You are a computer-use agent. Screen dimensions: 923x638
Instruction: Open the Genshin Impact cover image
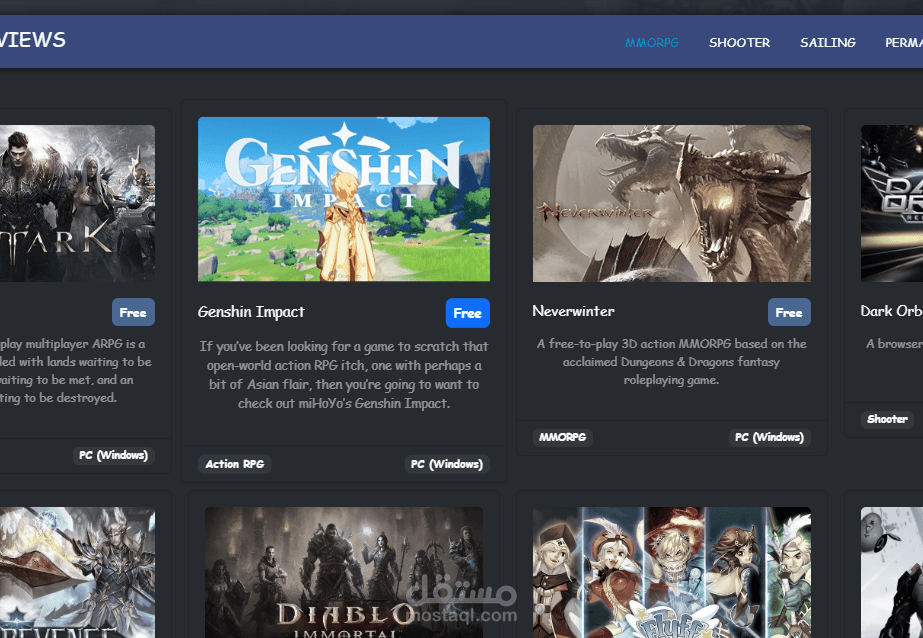click(x=344, y=199)
